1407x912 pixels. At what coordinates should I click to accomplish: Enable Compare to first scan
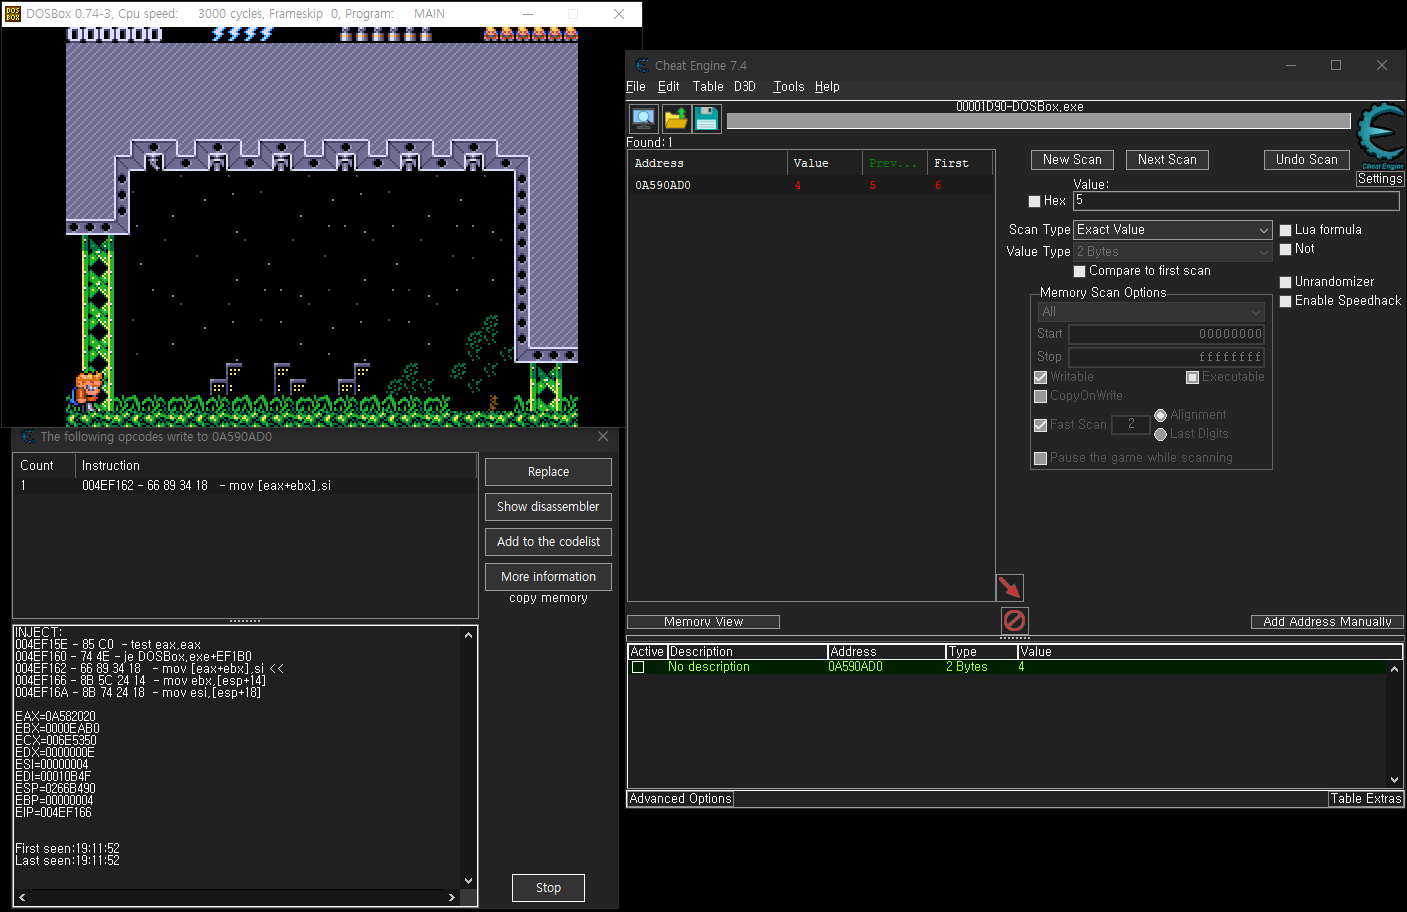coord(1079,271)
